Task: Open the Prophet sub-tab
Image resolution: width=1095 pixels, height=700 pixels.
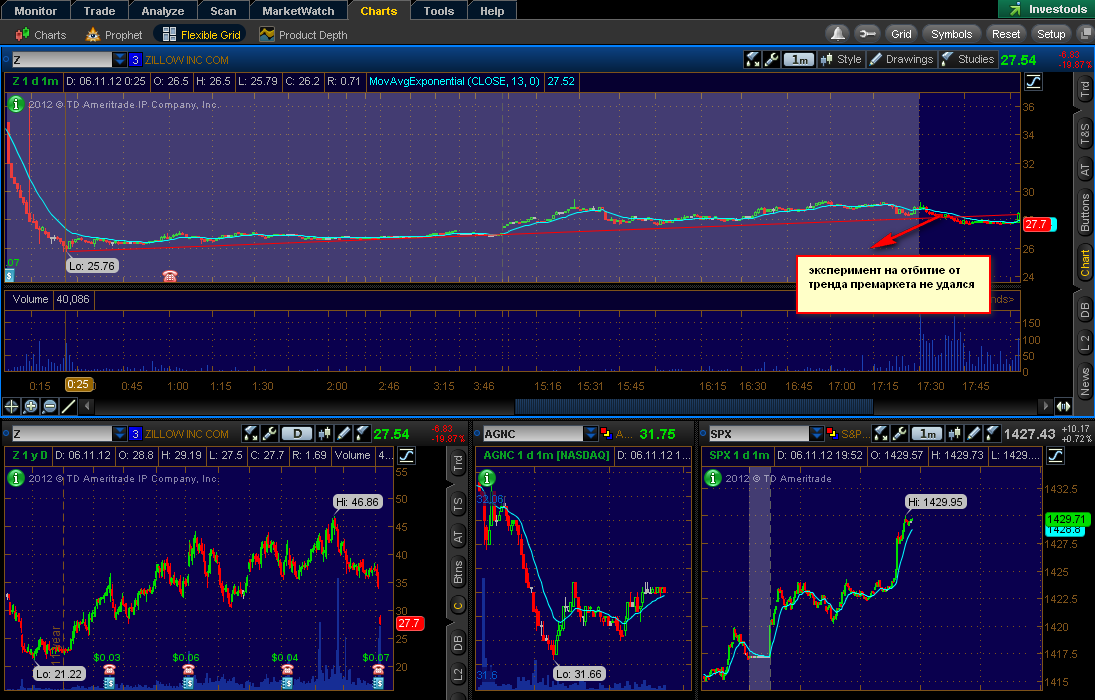Action: pyautogui.click(x=114, y=35)
